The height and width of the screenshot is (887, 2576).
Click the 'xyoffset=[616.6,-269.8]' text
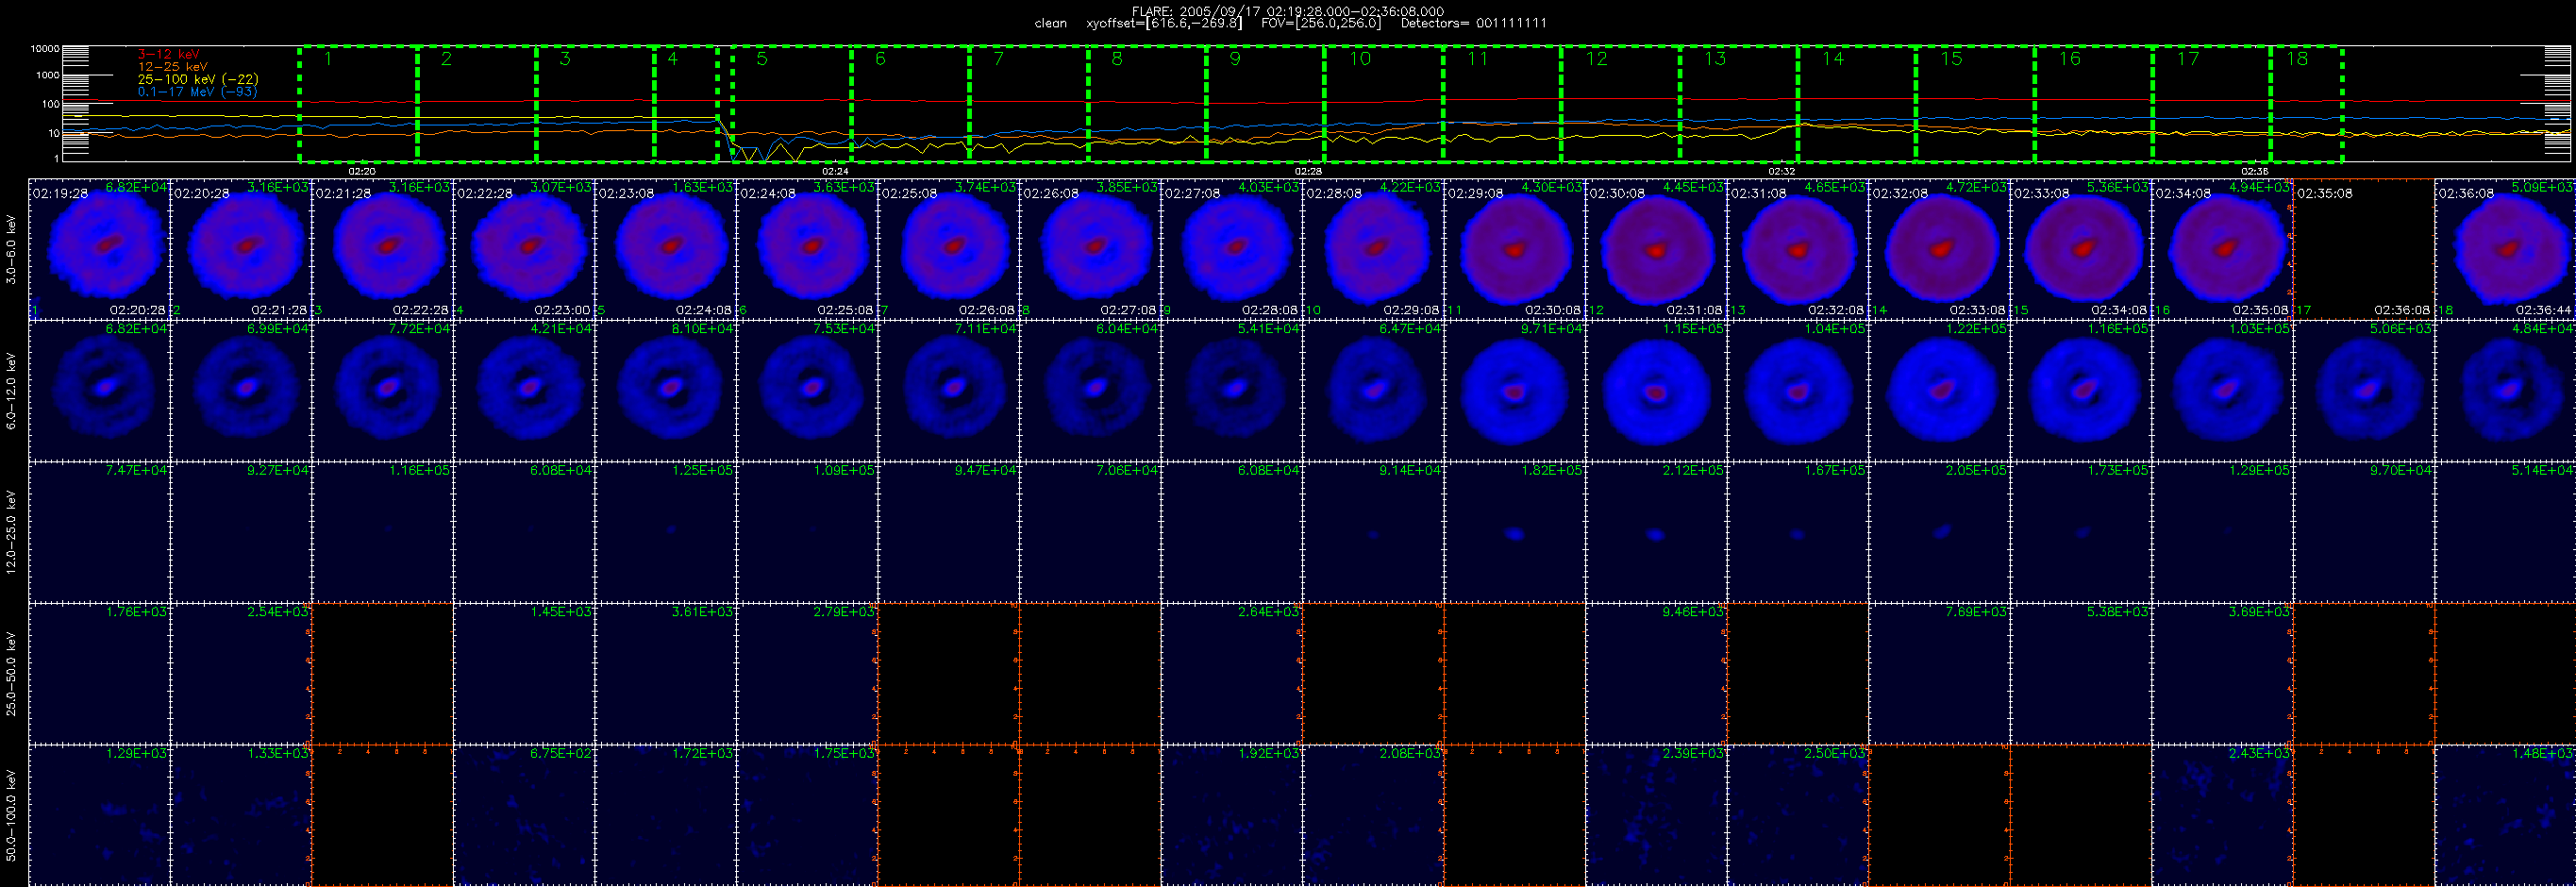(x=1164, y=23)
